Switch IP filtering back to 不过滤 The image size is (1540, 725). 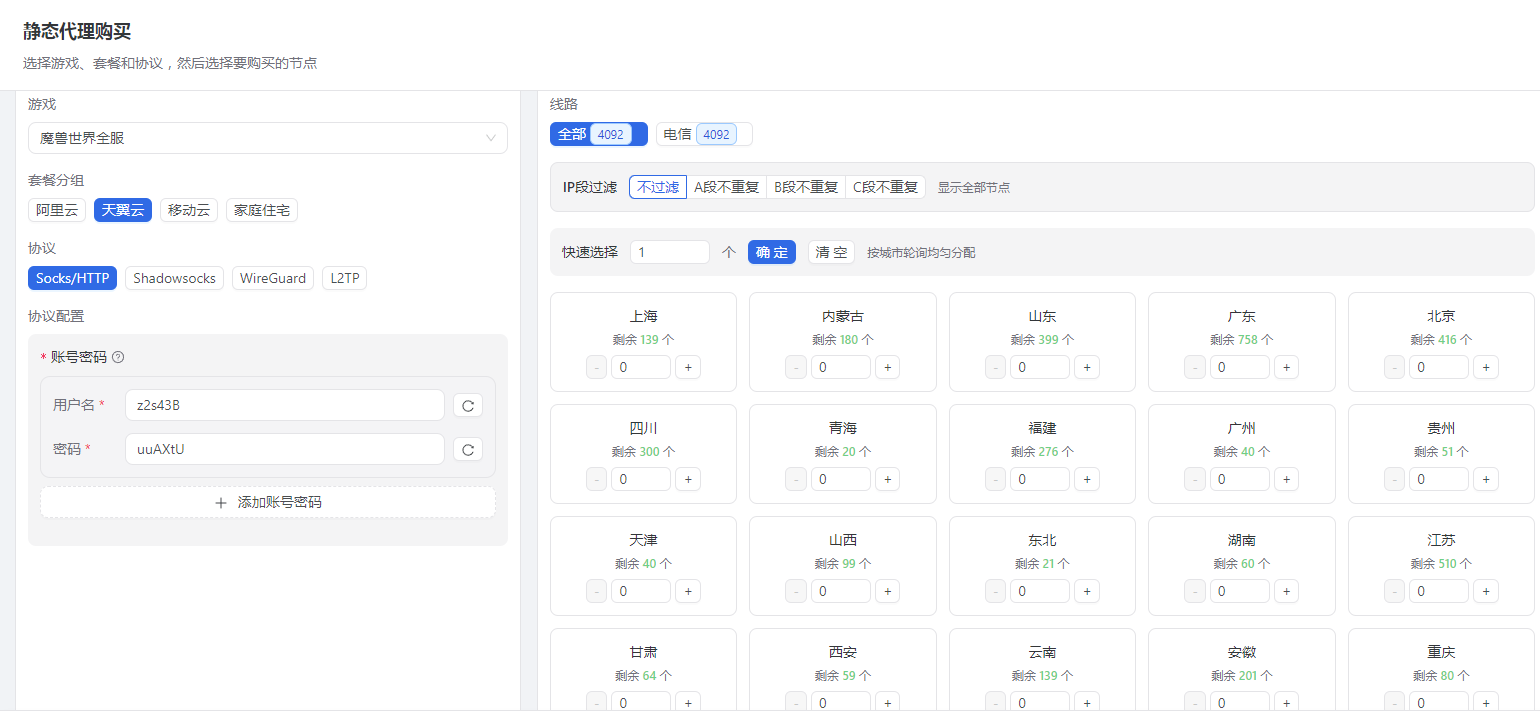[657, 186]
